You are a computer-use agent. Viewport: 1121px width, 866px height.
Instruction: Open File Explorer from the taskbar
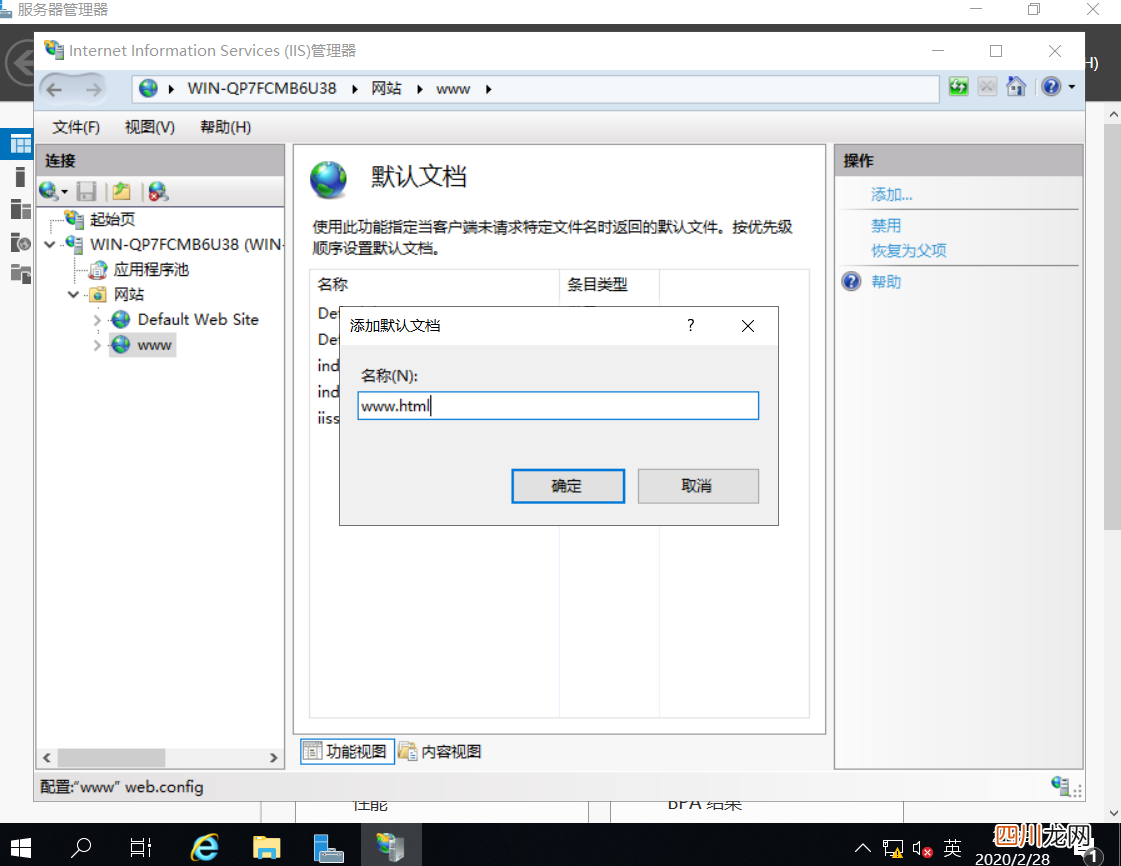point(267,848)
